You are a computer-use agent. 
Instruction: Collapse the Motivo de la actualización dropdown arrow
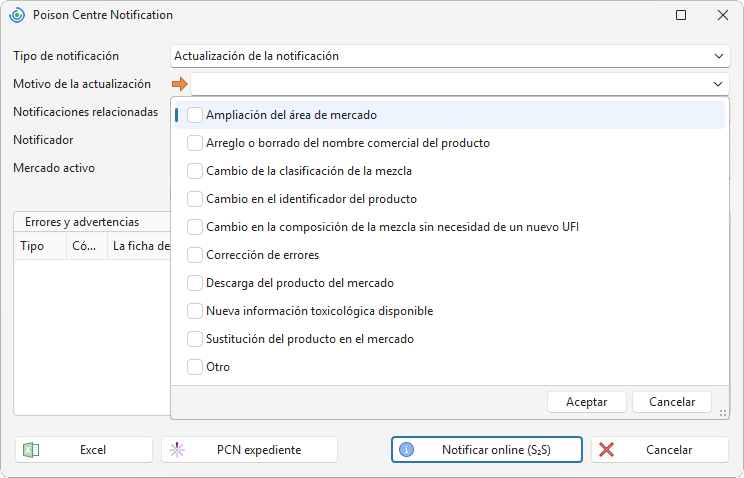click(718, 84)
